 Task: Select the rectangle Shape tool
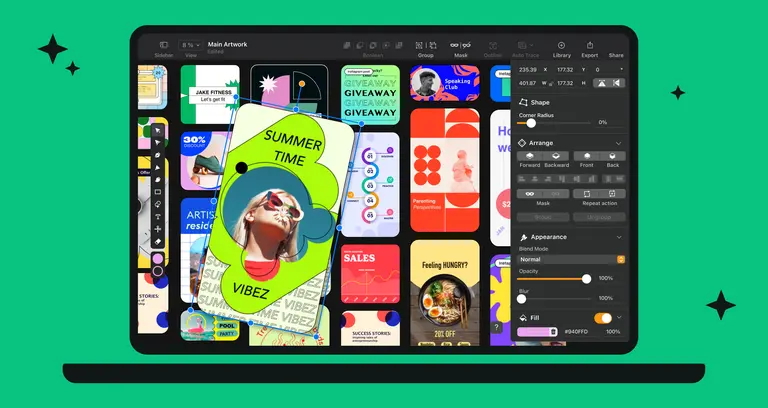pos(158,192)
